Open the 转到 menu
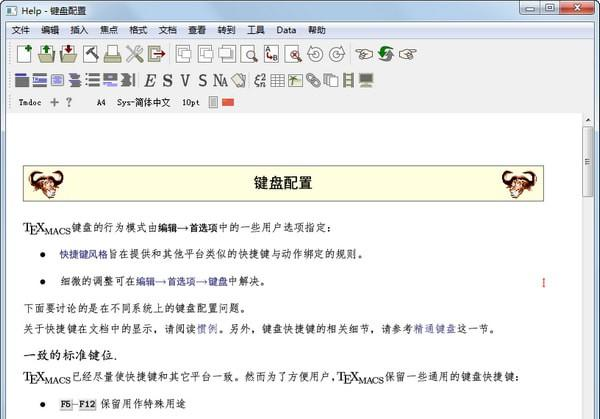Viewport: 600px width, 419px height. [x=227, y=30]
